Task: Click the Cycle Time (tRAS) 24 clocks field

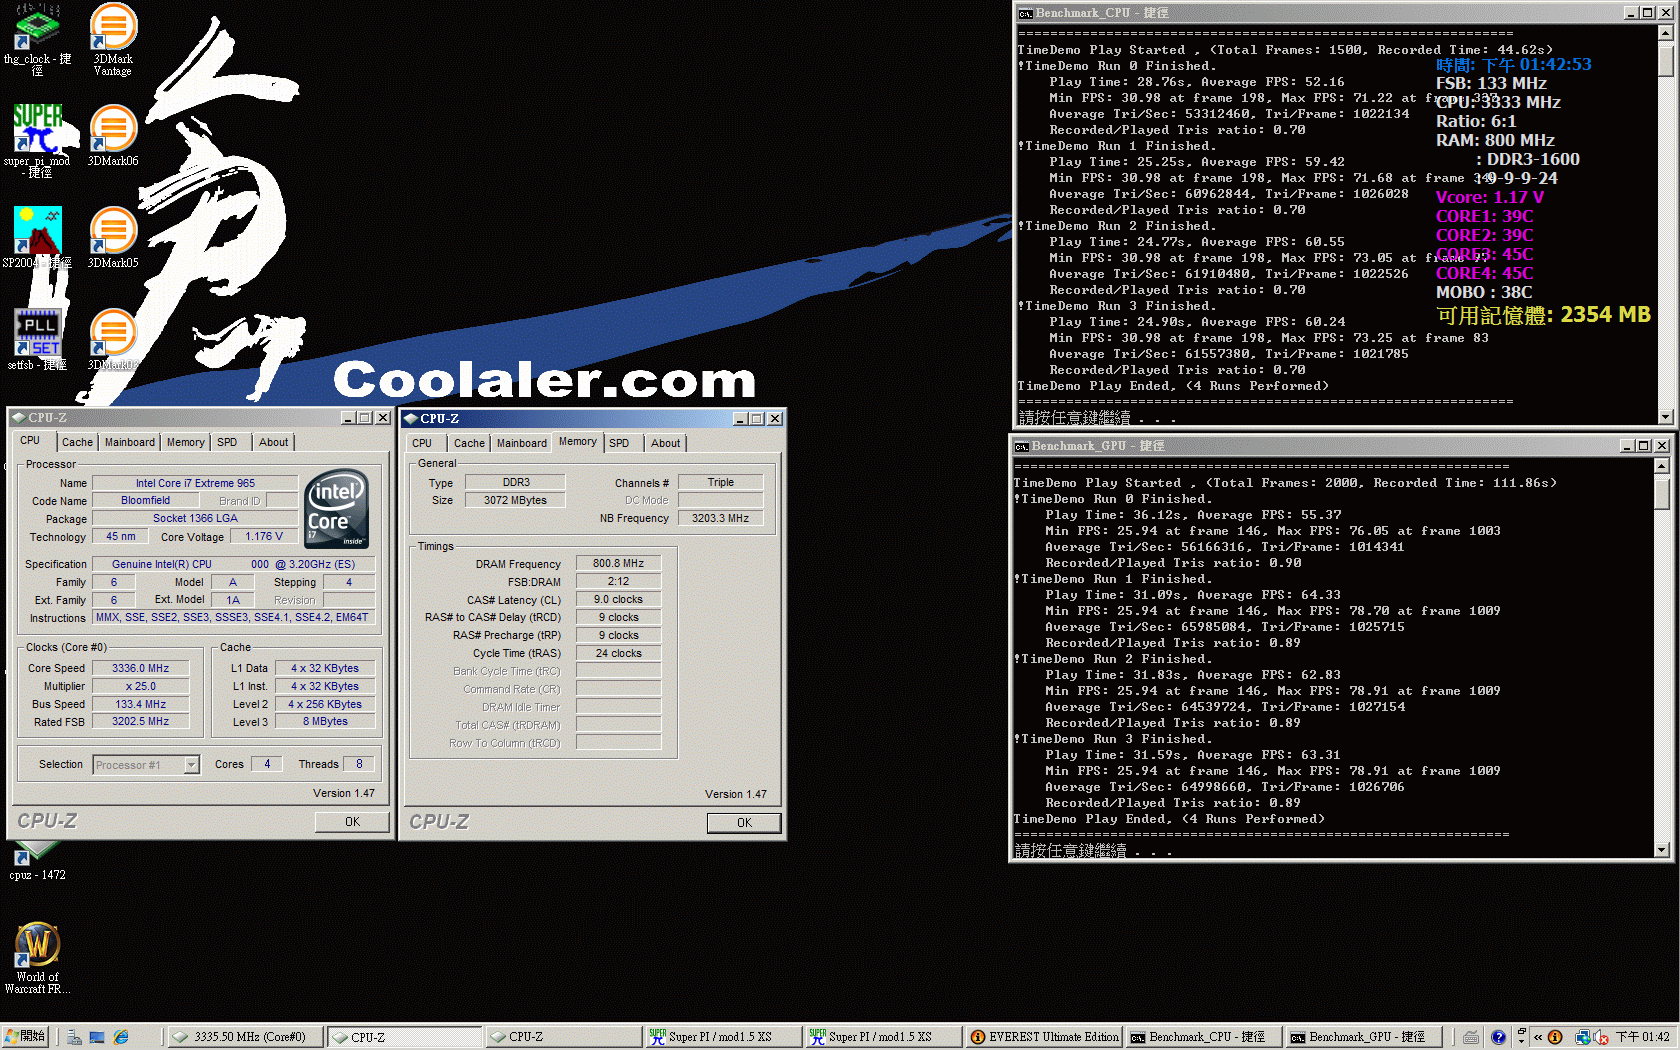Action: (x=618, y=654)
